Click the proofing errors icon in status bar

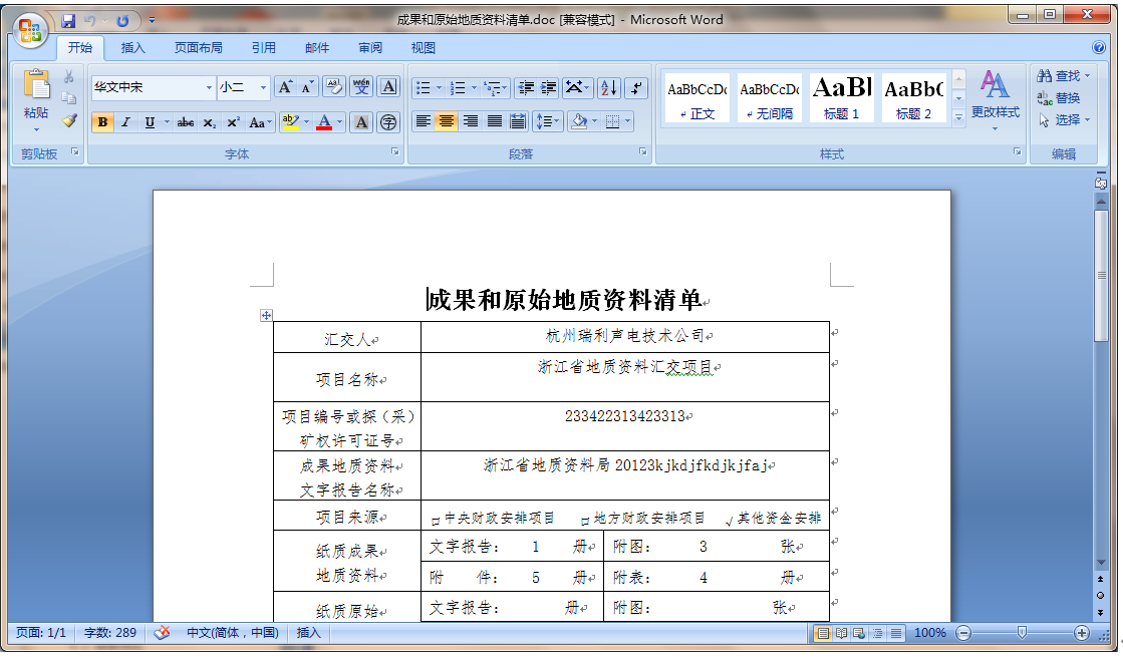pos(163,633)
